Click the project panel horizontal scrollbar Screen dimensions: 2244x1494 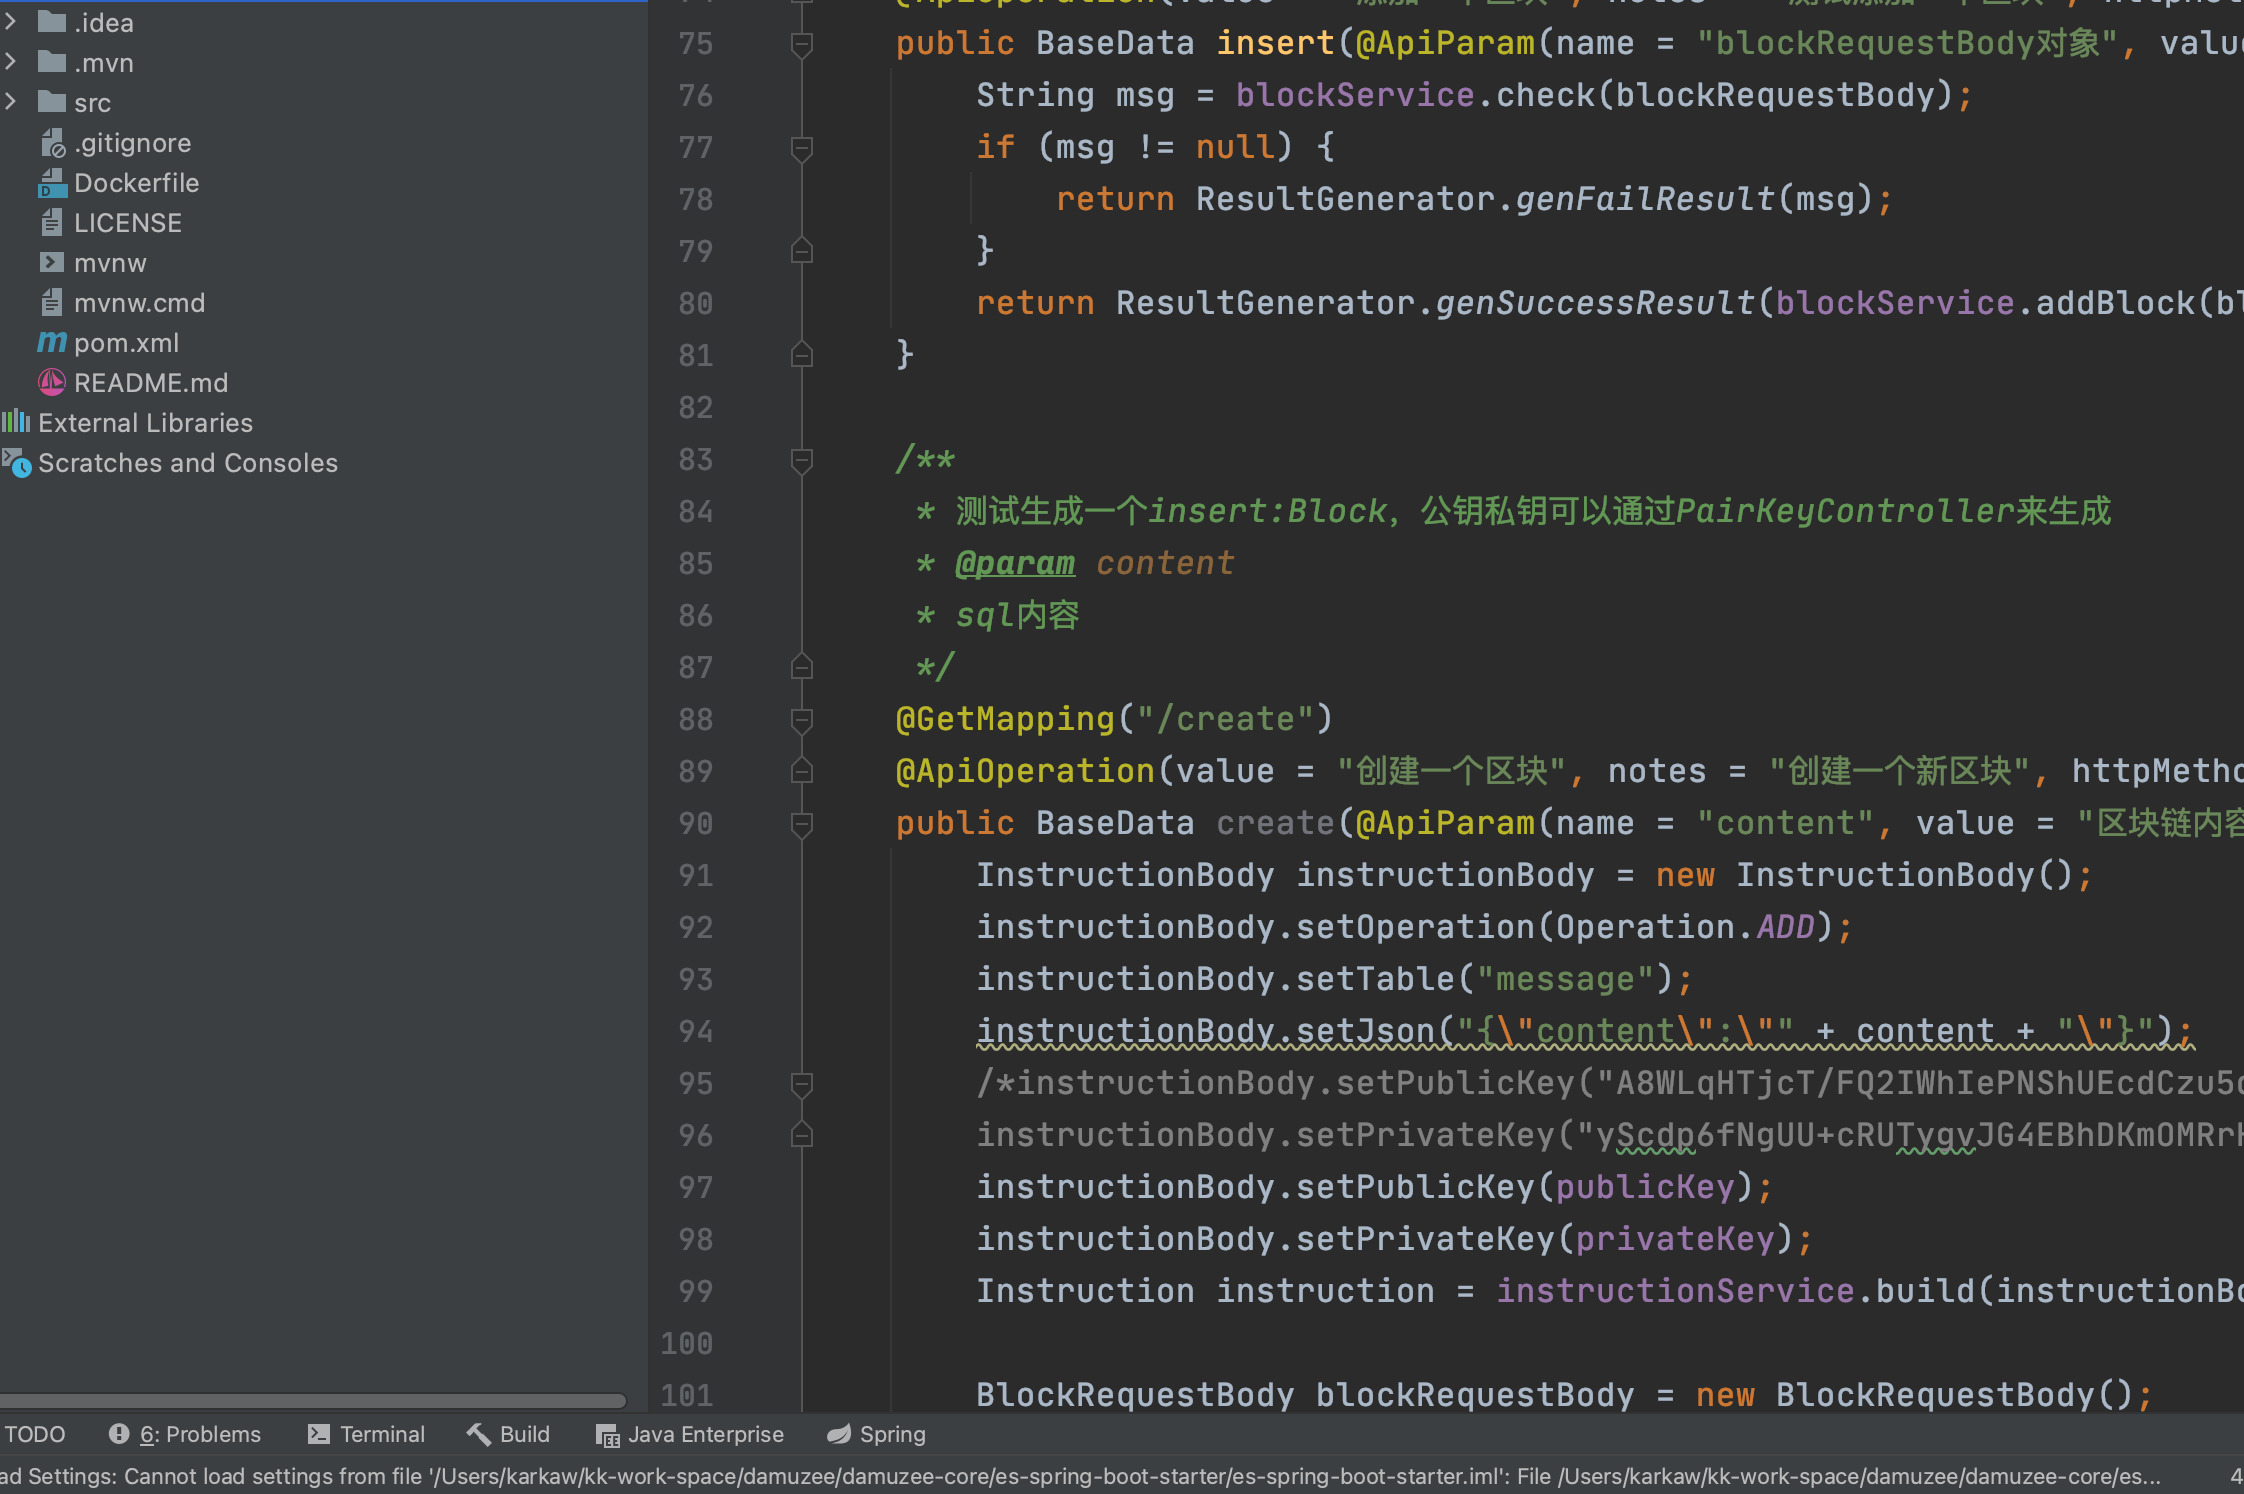point(313,1400)
